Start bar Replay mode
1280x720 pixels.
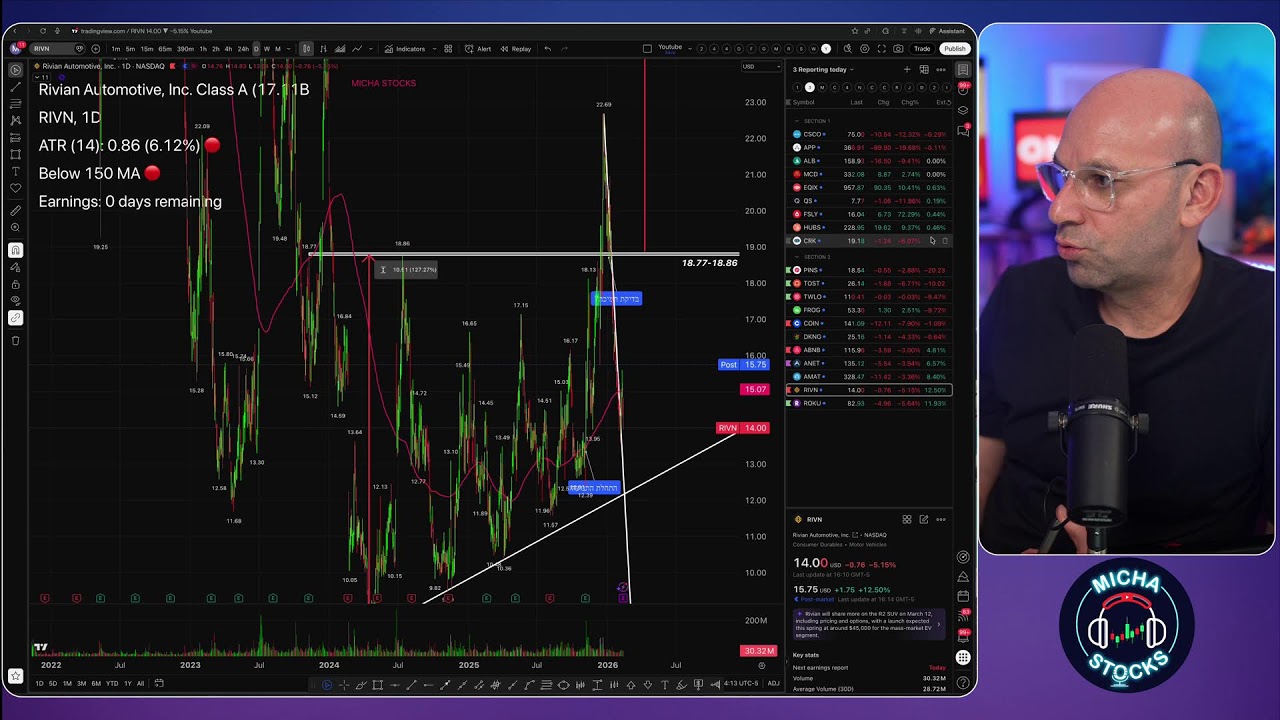tap(516, 49)
